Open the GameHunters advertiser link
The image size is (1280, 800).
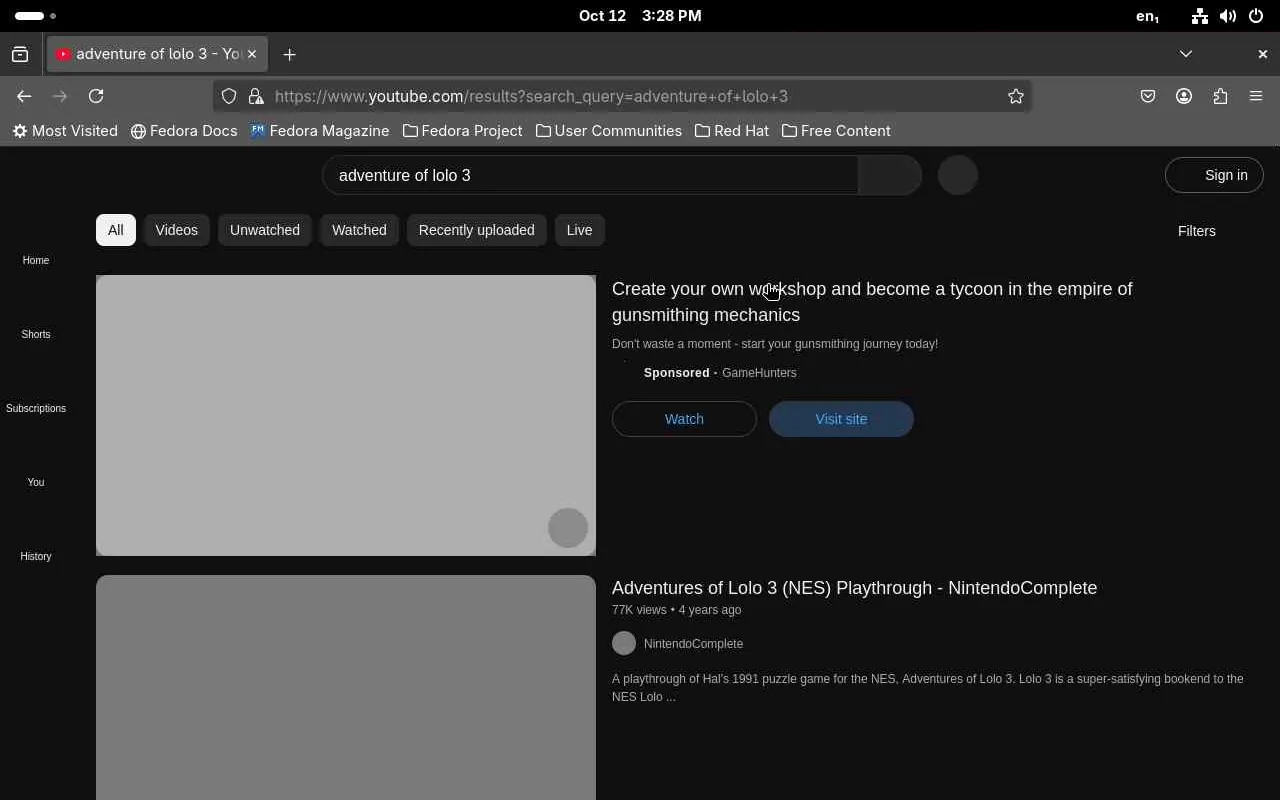[x=759, y=373]
